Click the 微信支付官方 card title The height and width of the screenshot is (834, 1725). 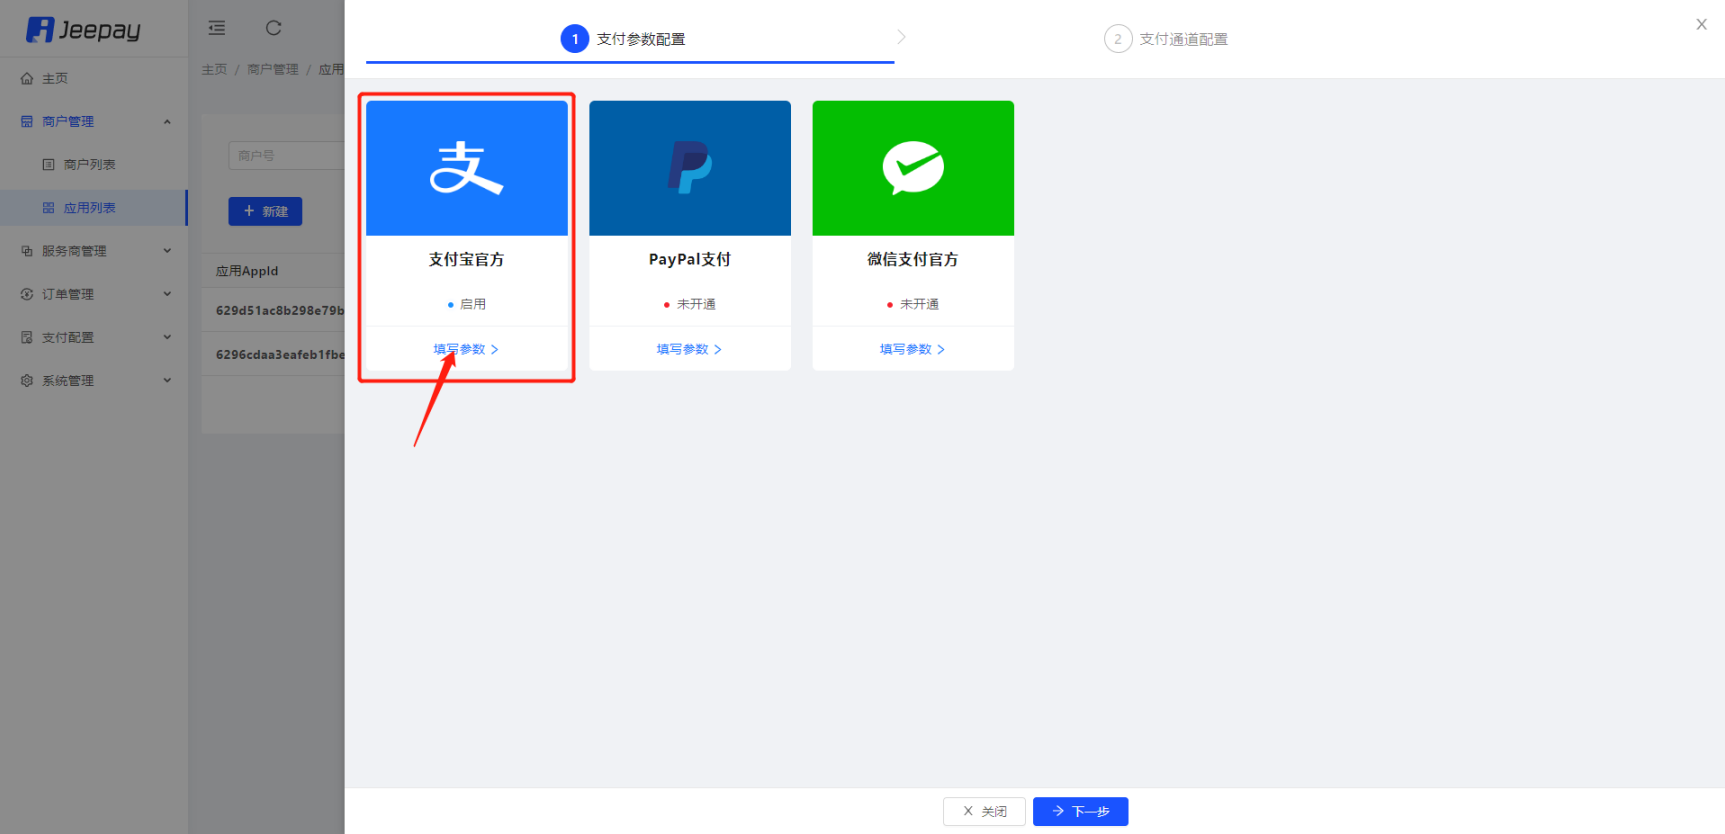click(913, 259)
